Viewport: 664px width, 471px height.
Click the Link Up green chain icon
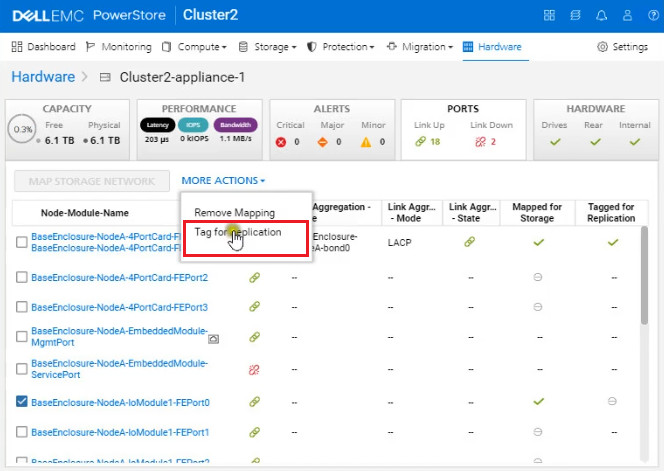pyautogui.click(x=421, y=141)
